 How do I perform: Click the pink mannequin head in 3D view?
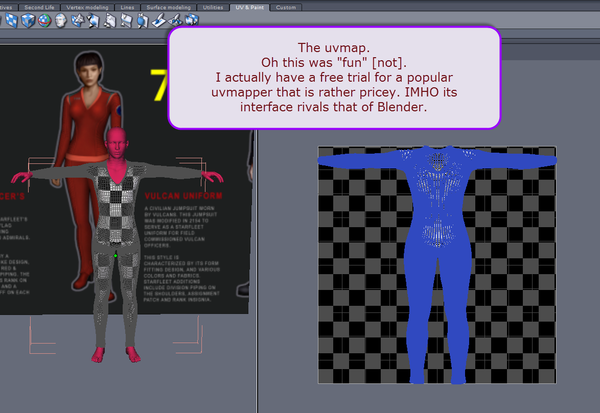coord(116,142)
